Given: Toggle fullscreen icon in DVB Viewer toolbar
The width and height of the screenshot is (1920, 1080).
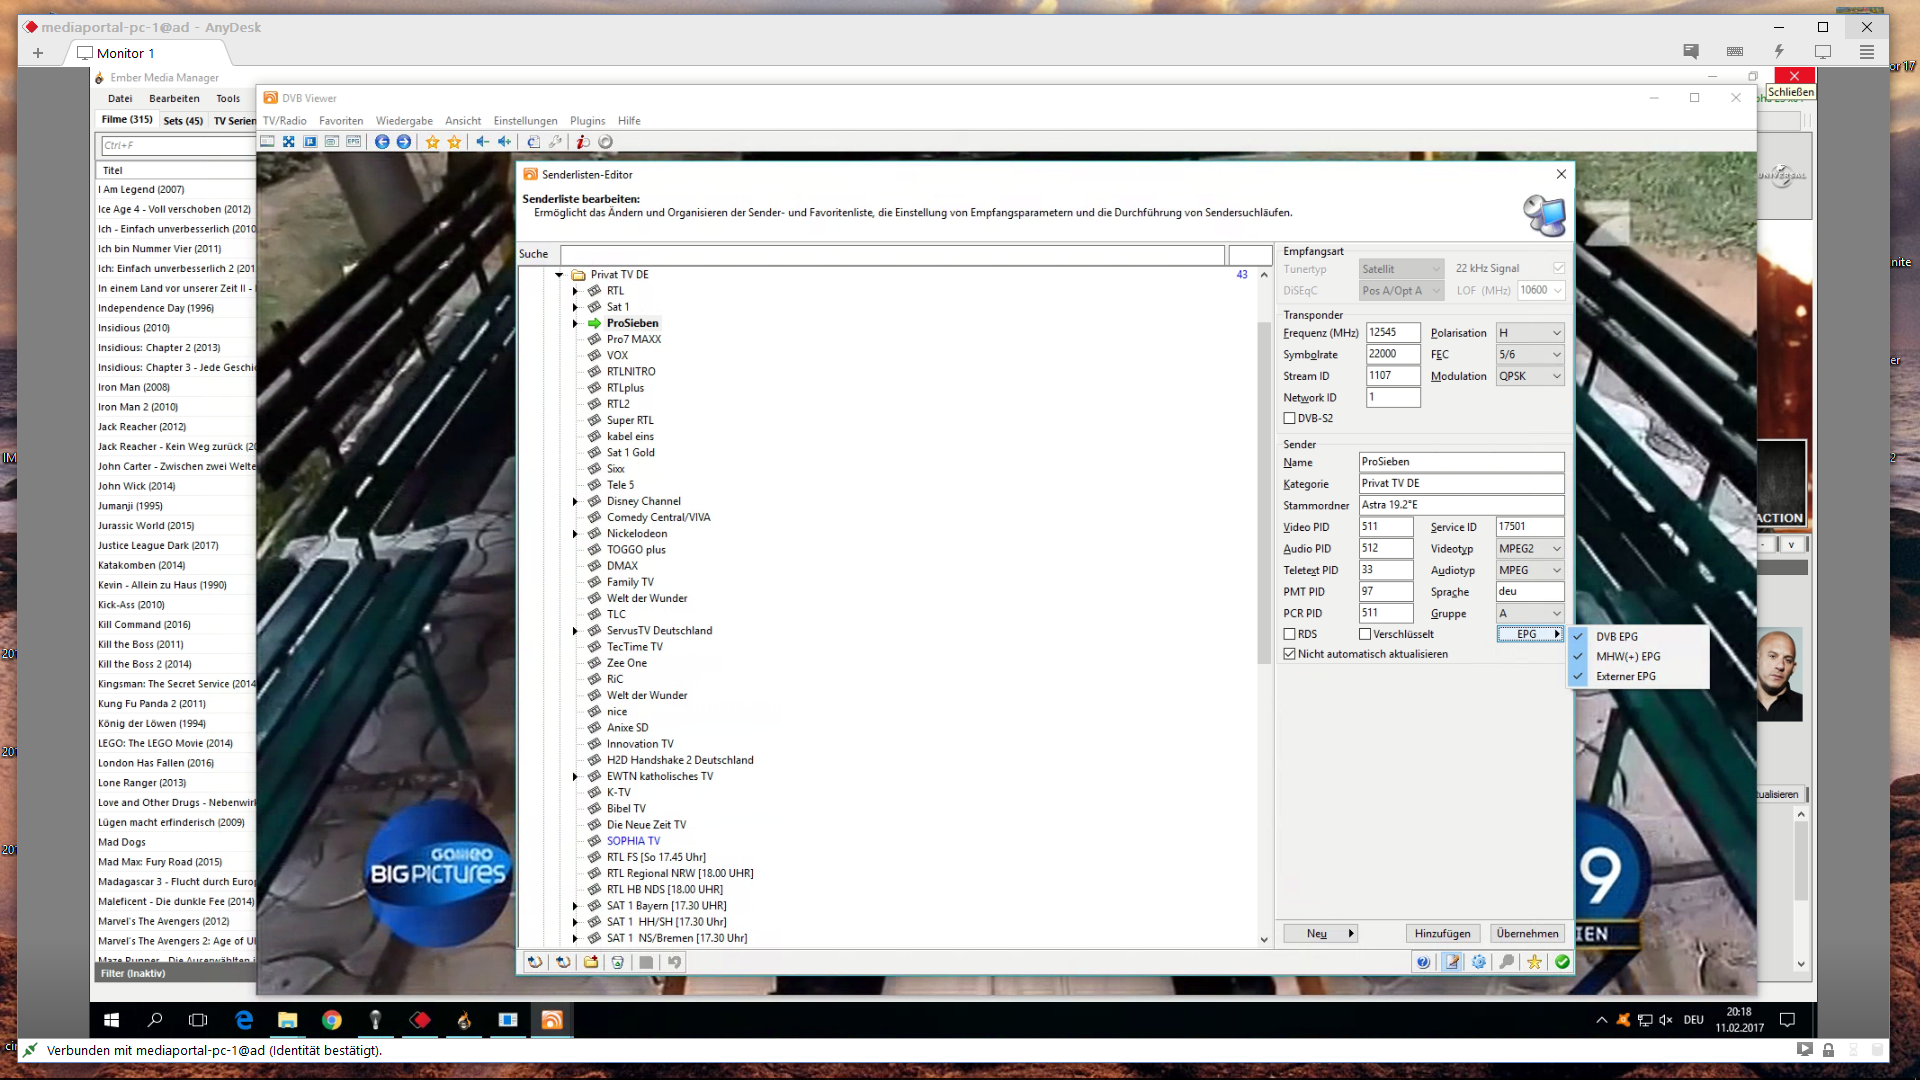Looking at the screenshot, I should (x=289, y=142).
